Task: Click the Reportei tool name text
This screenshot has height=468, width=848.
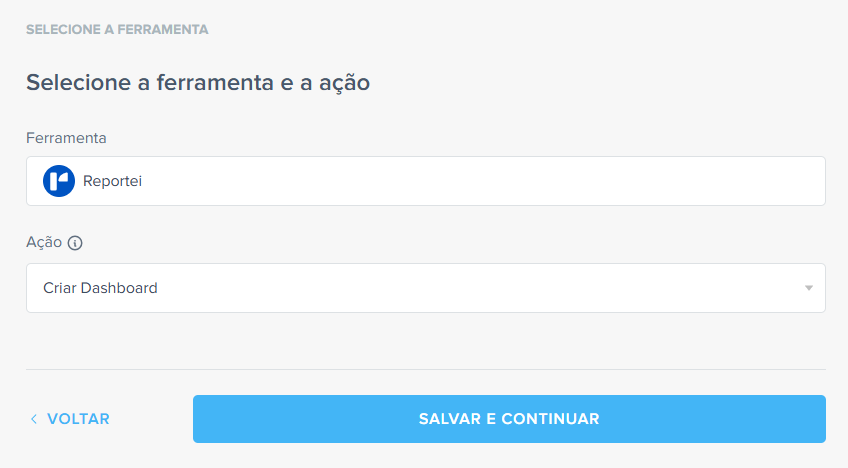Action: coord(112,181)
